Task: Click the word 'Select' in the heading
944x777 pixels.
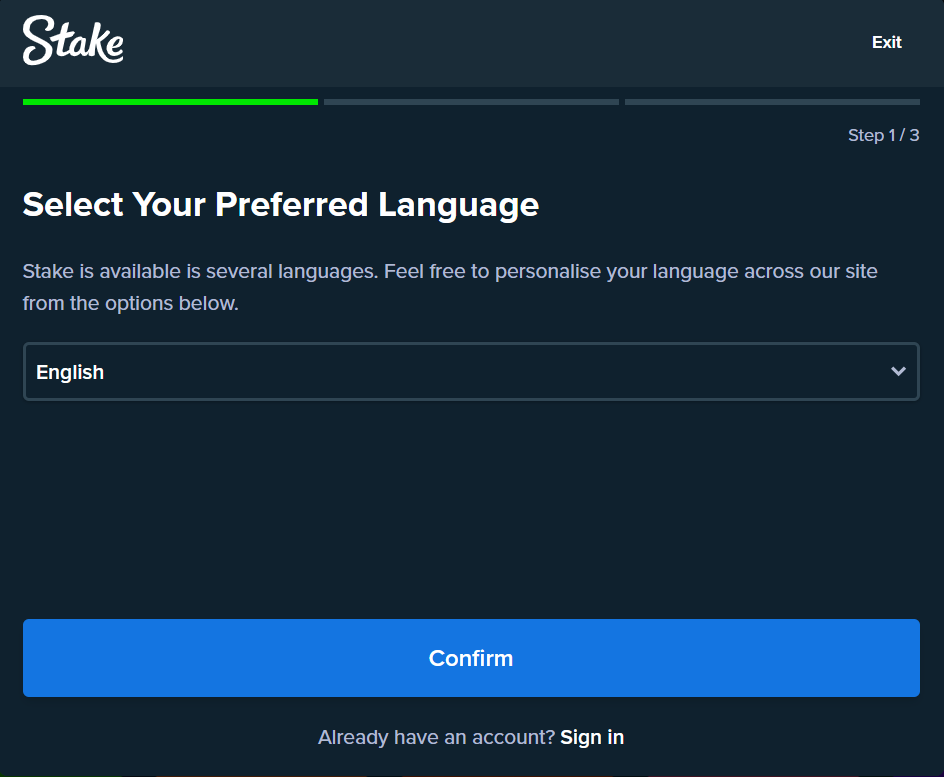Action: coord(73,204)
